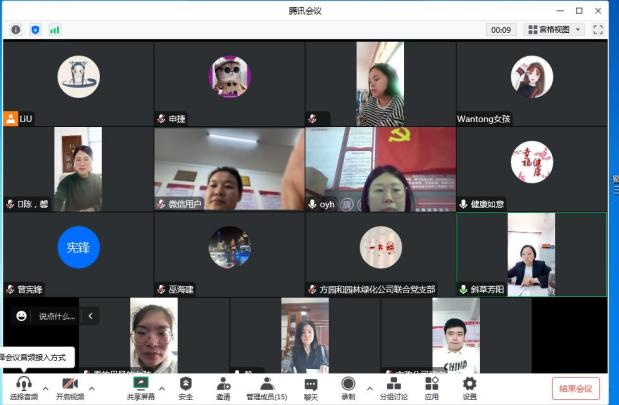
Task: Select 申捷 participant cat avatar
Action: (230, 77)
